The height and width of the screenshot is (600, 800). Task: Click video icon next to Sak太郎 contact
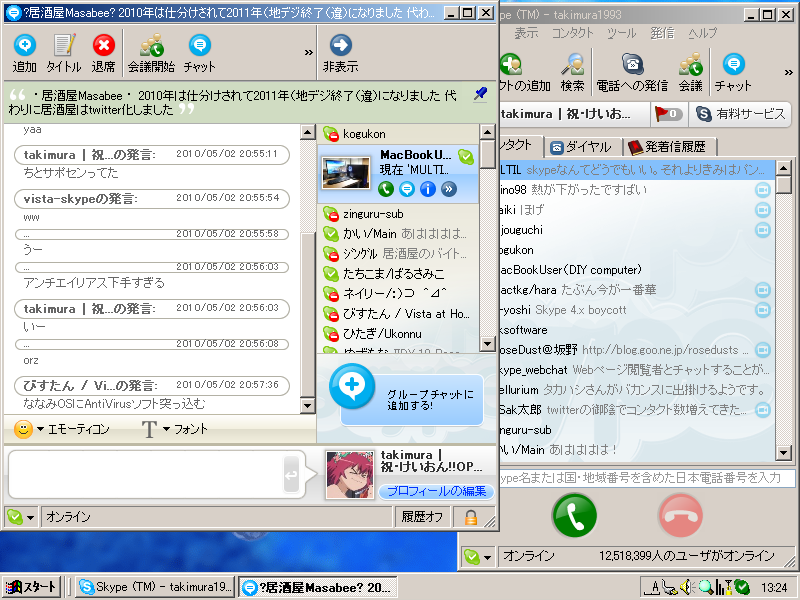pos(763,410)
